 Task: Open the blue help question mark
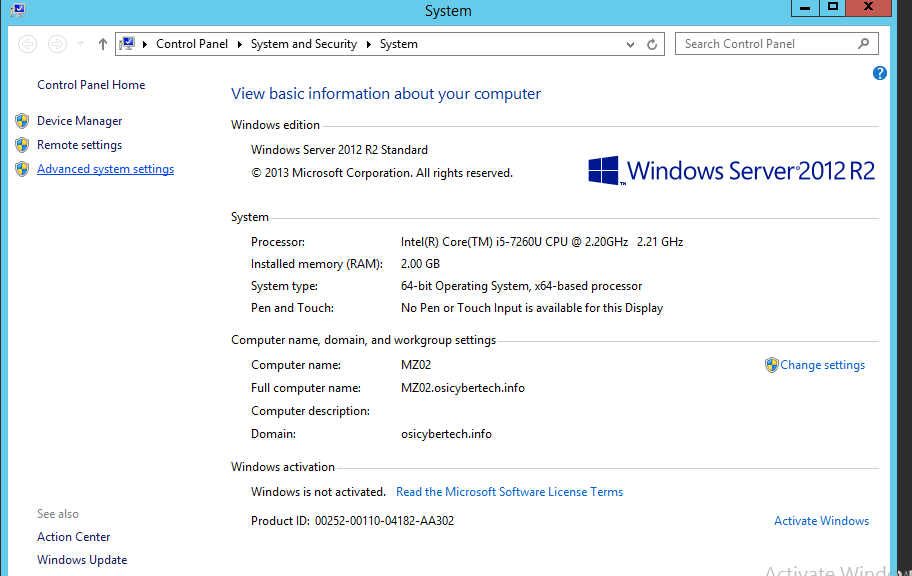click(x=879, y=73)
